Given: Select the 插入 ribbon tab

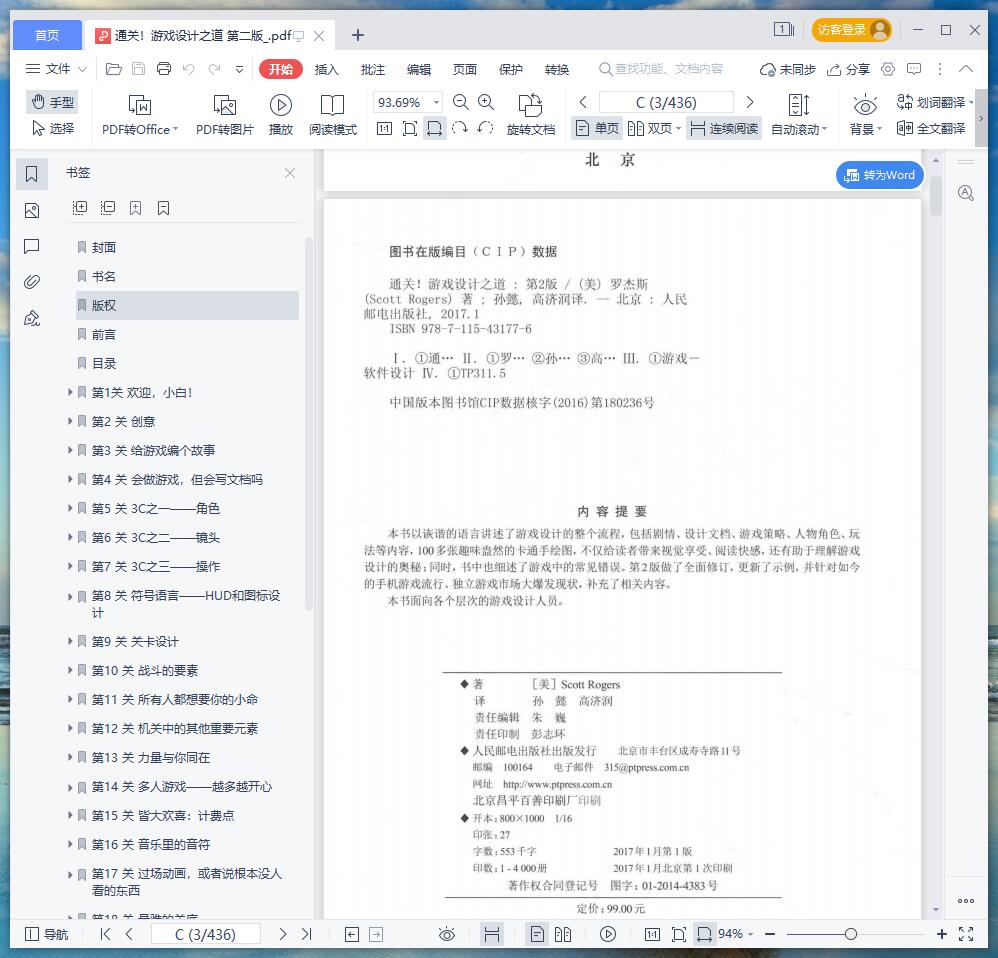Looking at the screenshot, I should tap(327, 69).
